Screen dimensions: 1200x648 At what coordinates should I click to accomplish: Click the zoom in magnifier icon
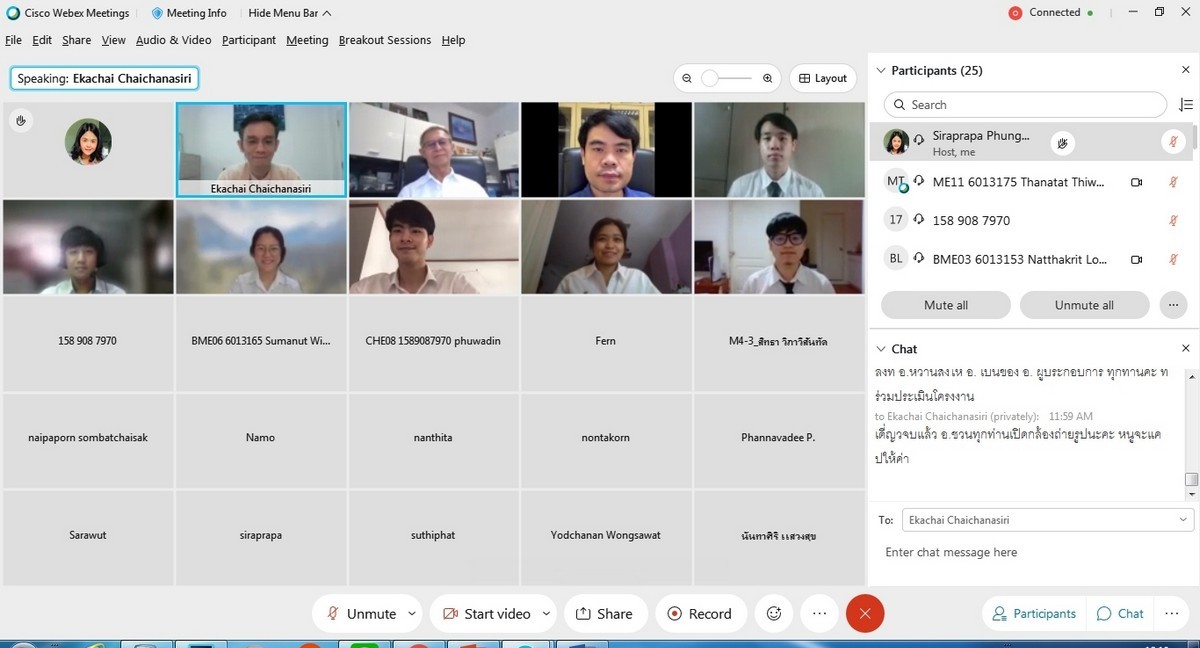tap(767, 78)
